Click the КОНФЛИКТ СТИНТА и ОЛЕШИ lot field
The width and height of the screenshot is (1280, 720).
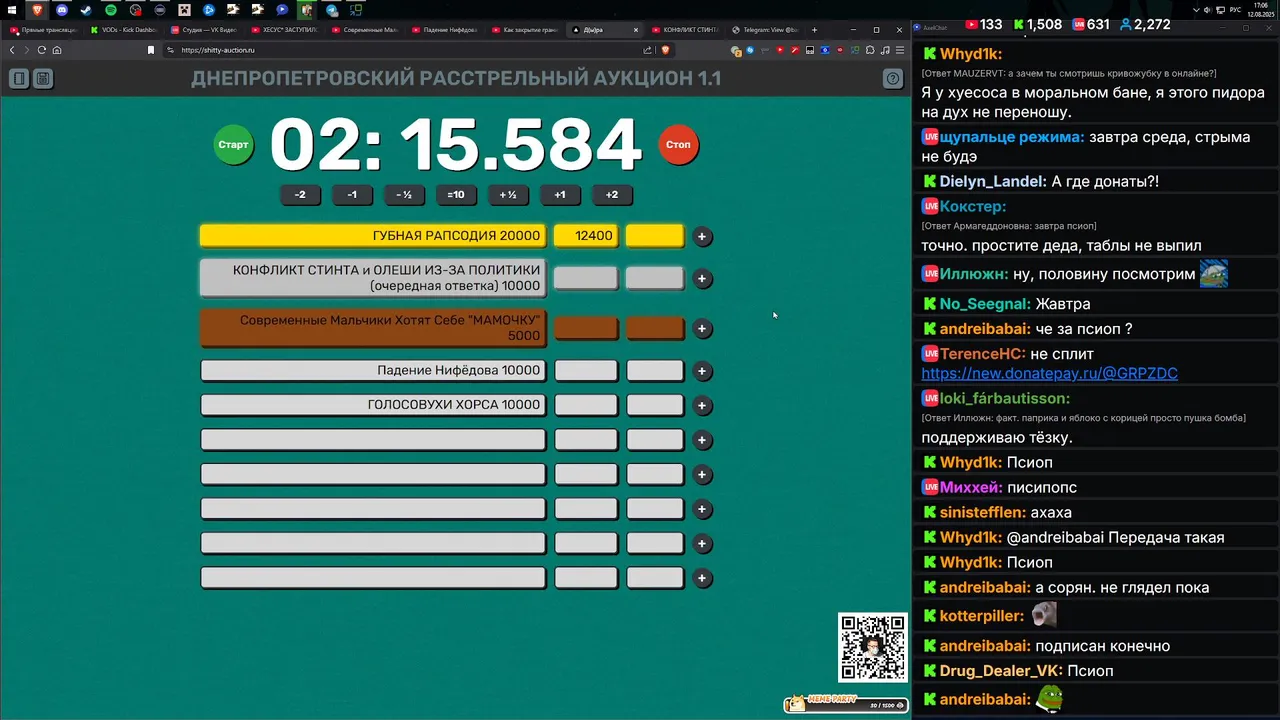point(373,278)
